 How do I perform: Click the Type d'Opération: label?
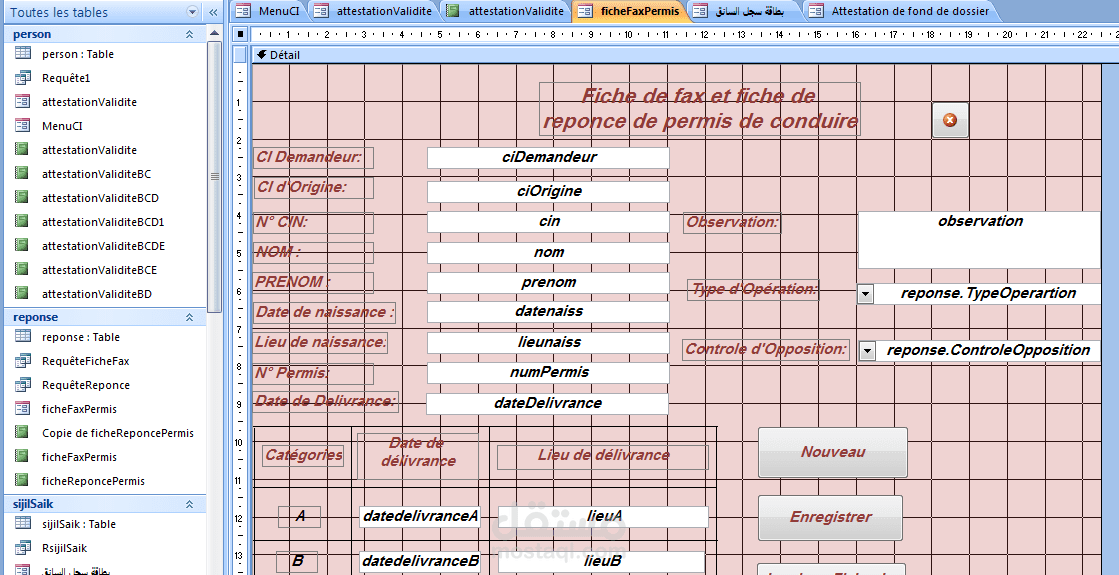[754, 290]
